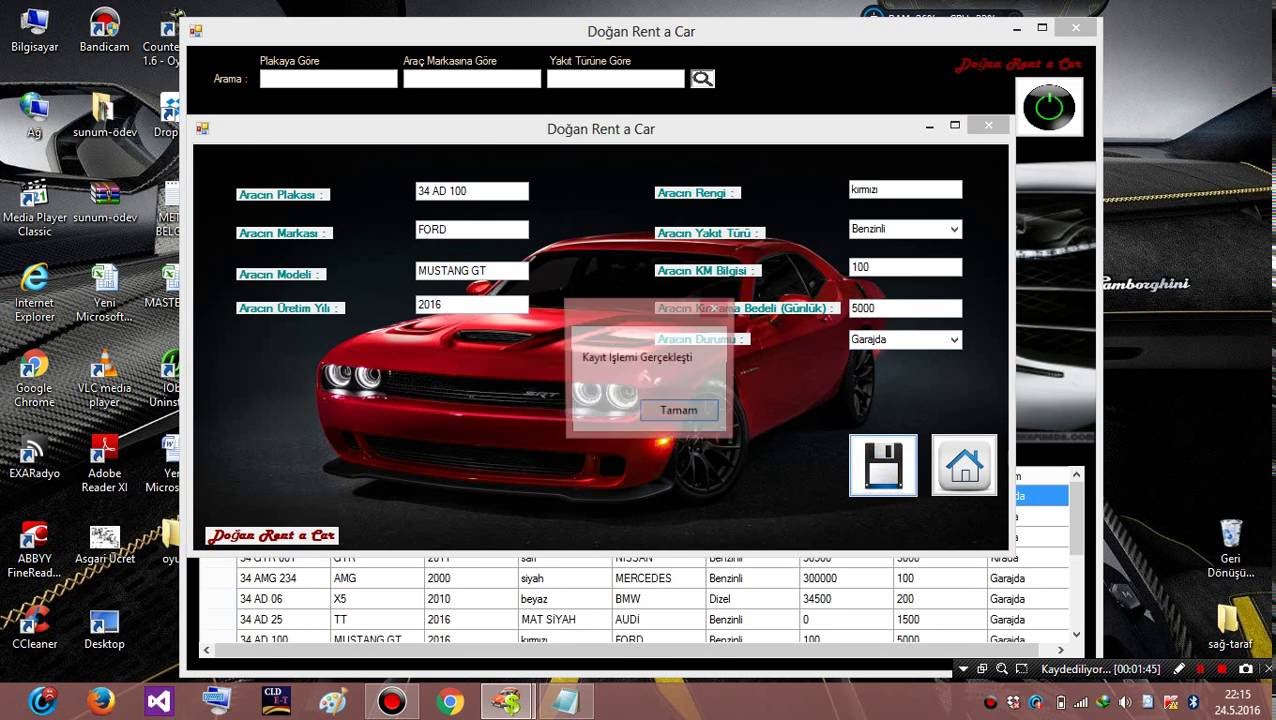Open the Ağ network desktop icon
Screen dimensions: 1276x720
pos(34,116)
